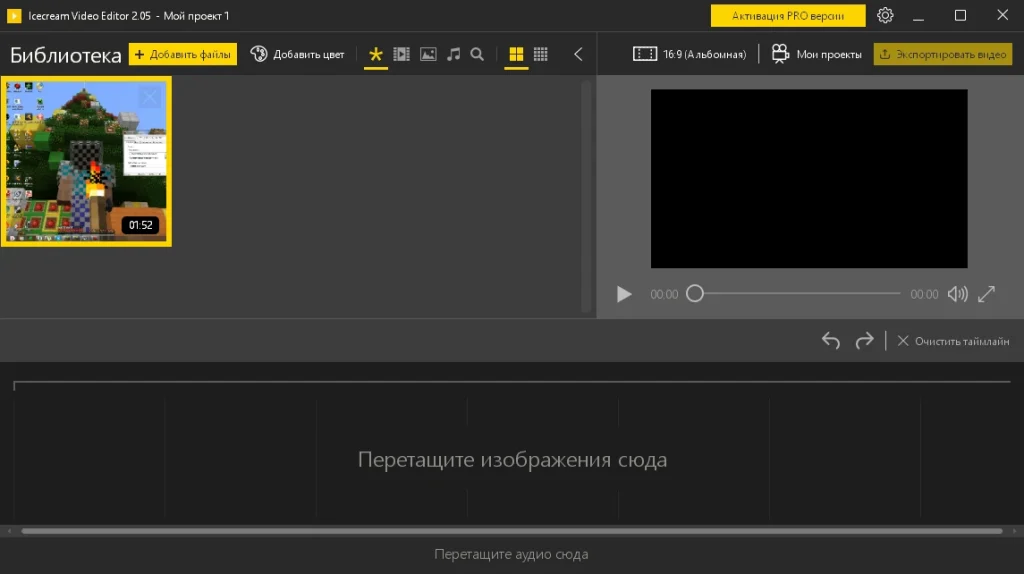Filter library by images icon

(x=428, y=54)
